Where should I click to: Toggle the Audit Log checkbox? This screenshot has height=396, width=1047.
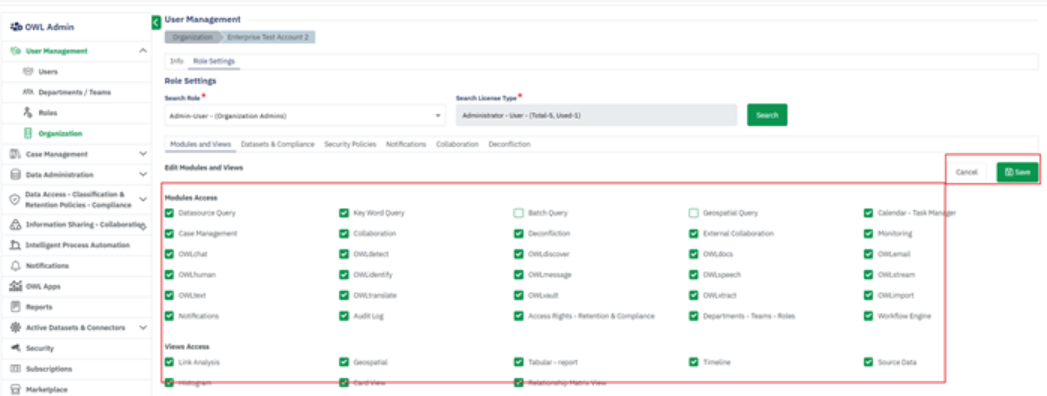pyautogui.click(x=344, y=316)
